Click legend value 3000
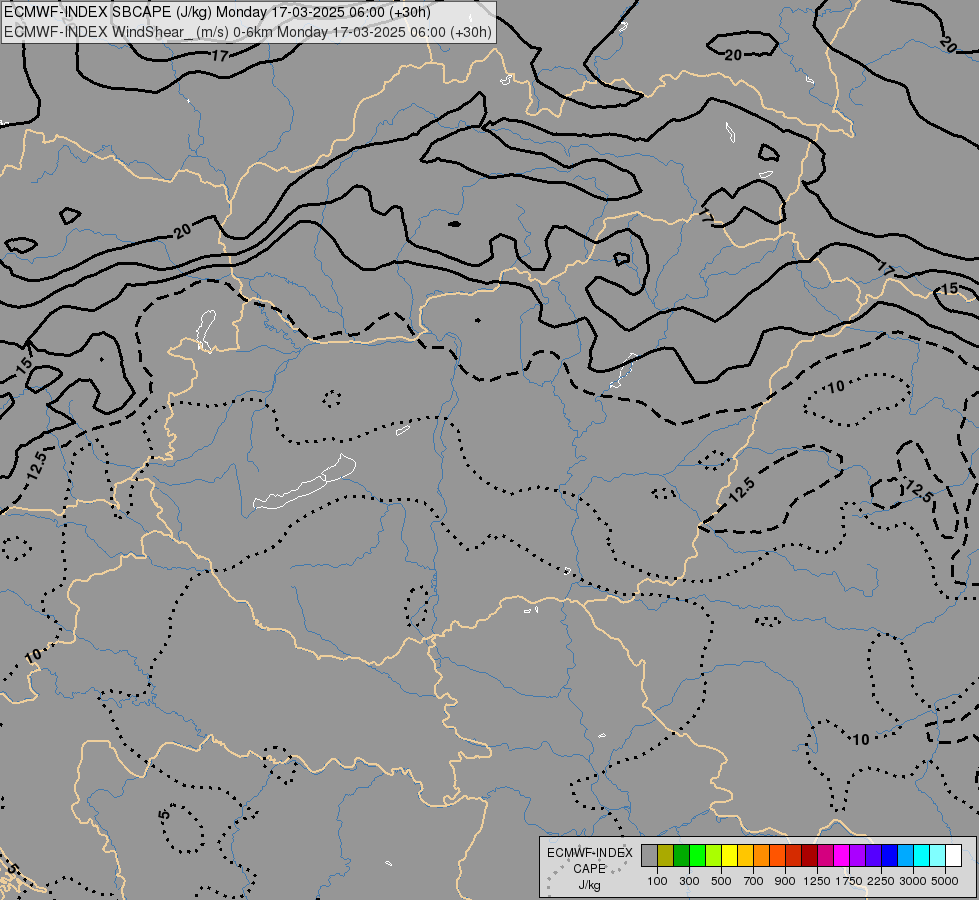 tap(913, 881)
